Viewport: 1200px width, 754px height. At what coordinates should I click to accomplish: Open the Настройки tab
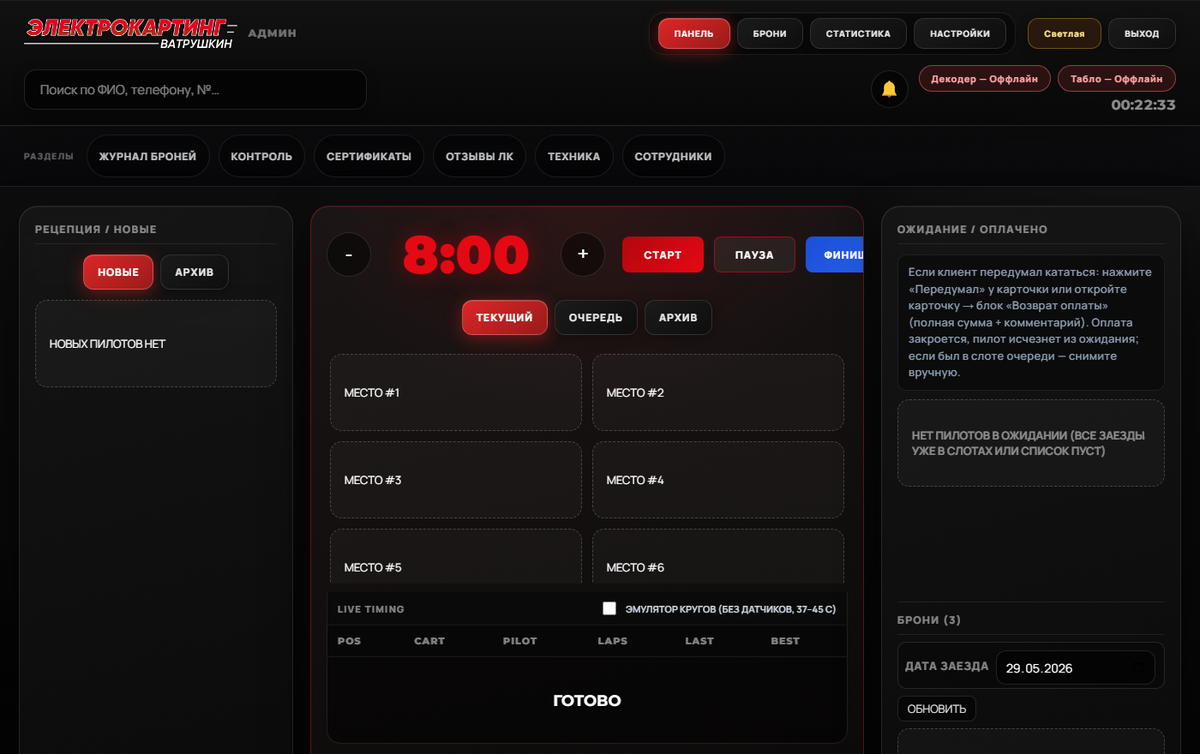(960, 33)
